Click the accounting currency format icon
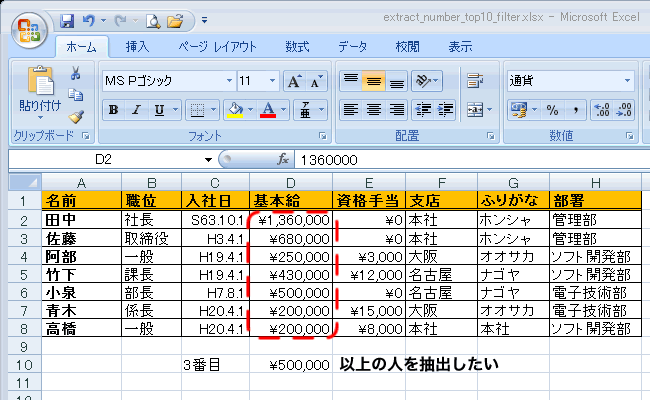 (x=519, y=110)
